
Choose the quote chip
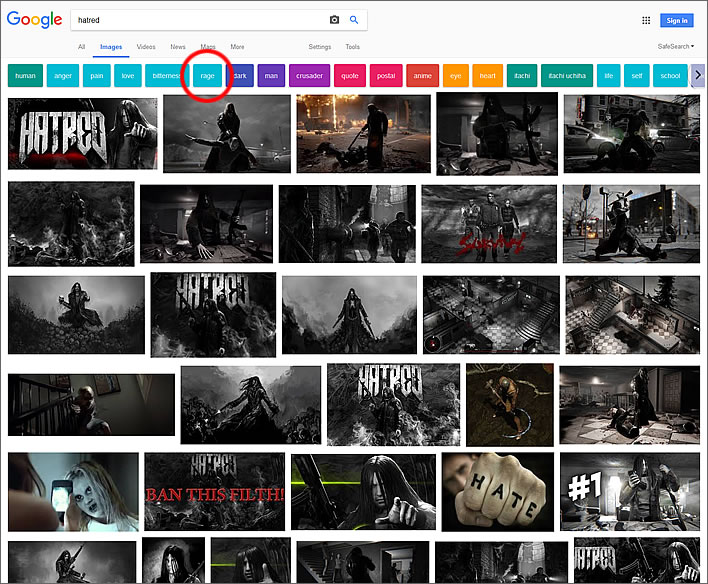349,75
